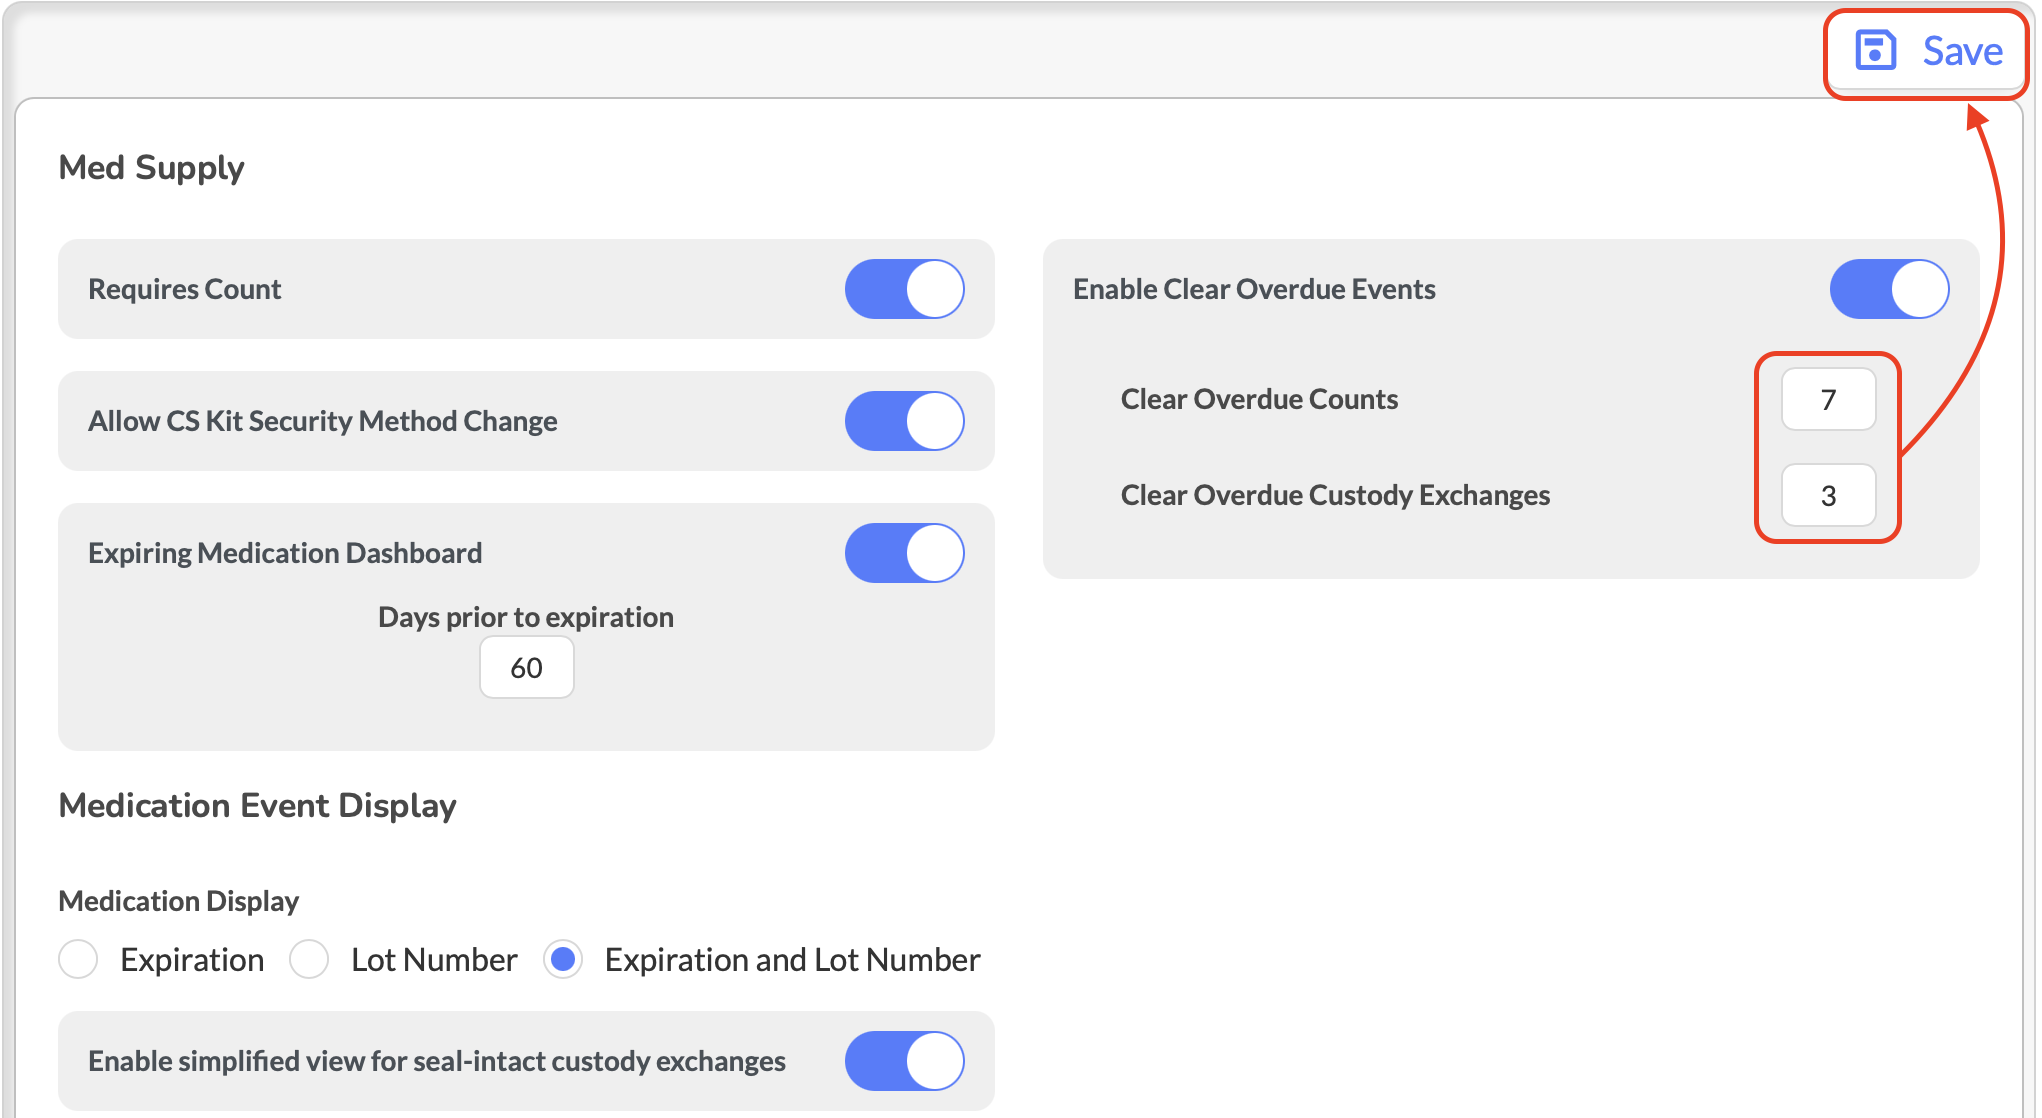Click the Save floppy disk icon
2042x1118 pixels.
1875,50
